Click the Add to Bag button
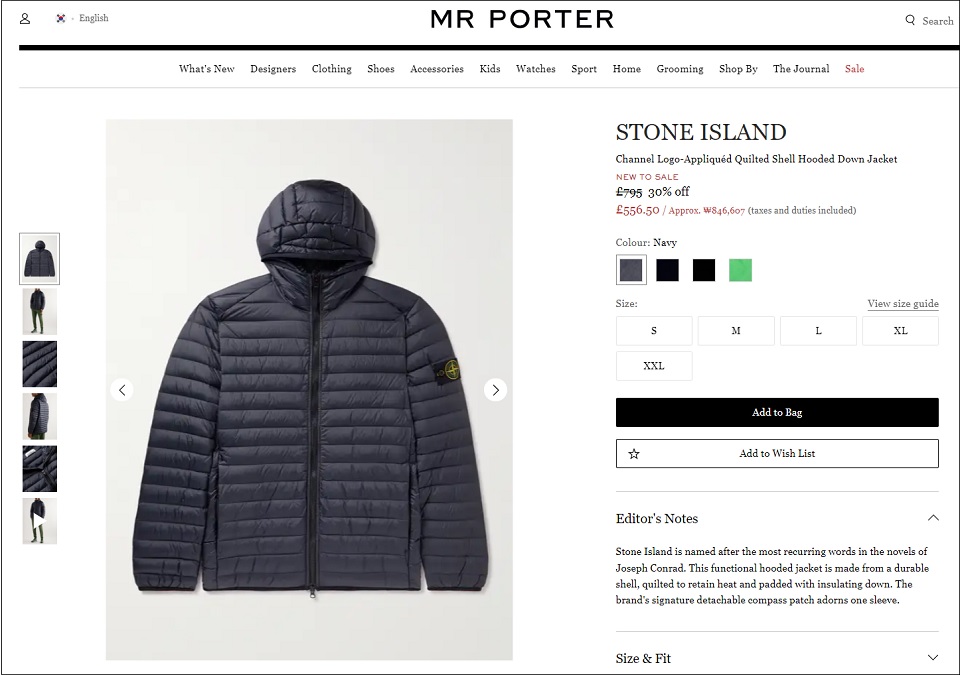 click(777, 412)
